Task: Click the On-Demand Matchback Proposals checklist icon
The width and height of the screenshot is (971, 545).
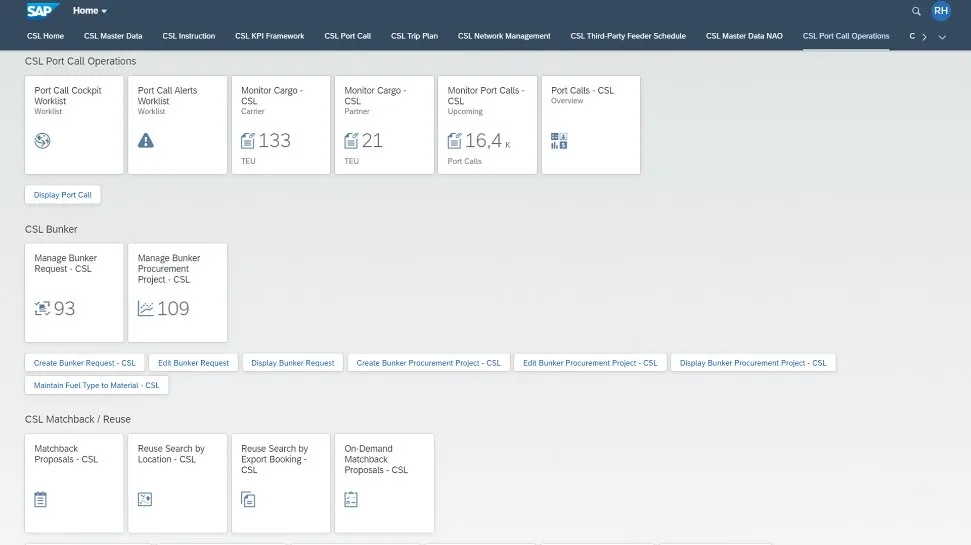Action: point(352,499)
